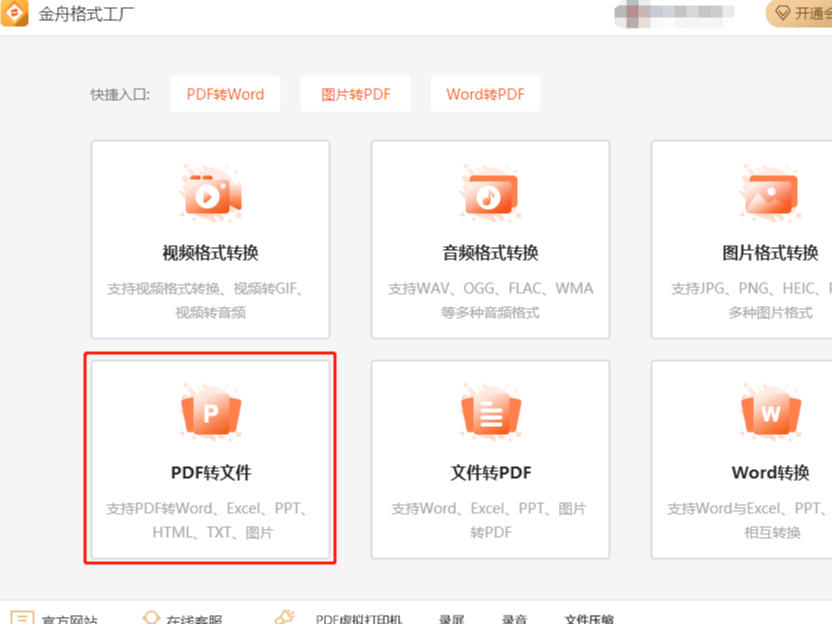Select the 音频格式转换 card title
This screenshot has height=624, width=832.
[491, 253]
